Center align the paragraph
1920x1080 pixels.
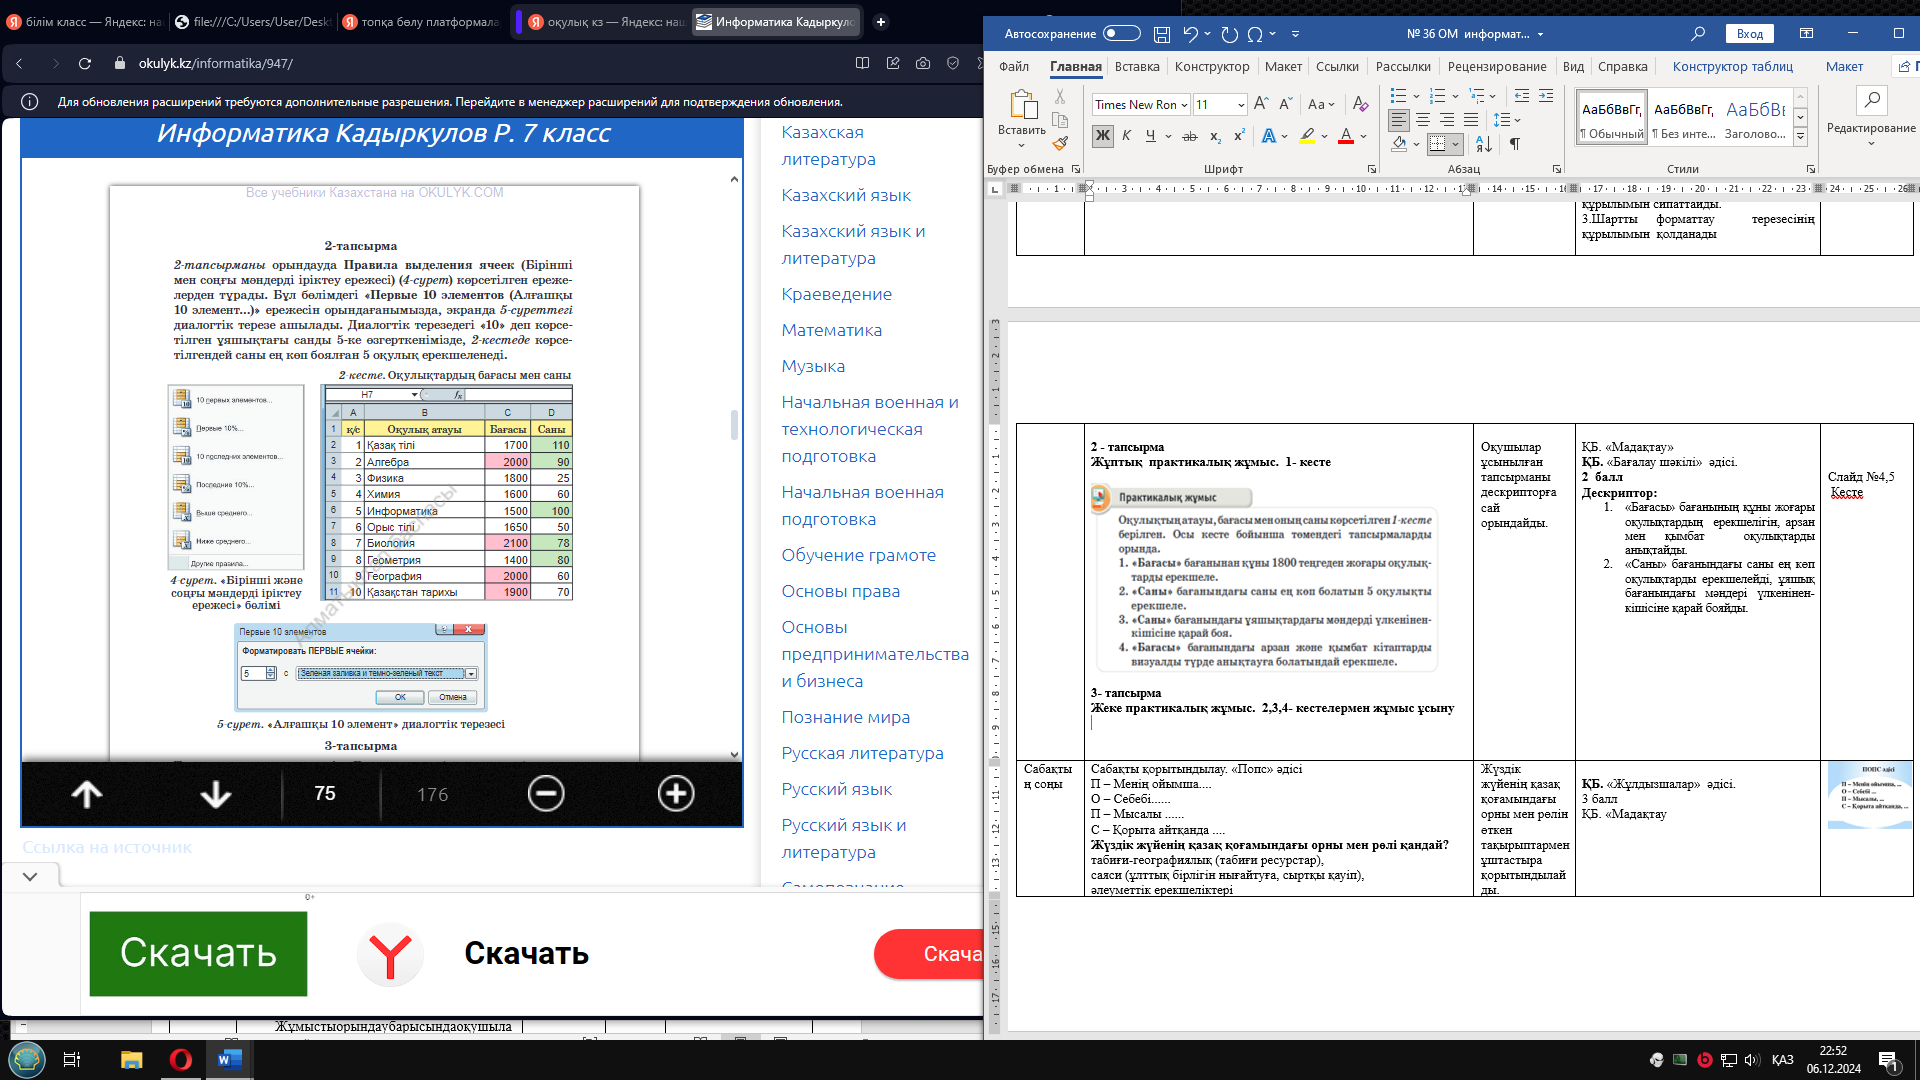(1423, 120)
